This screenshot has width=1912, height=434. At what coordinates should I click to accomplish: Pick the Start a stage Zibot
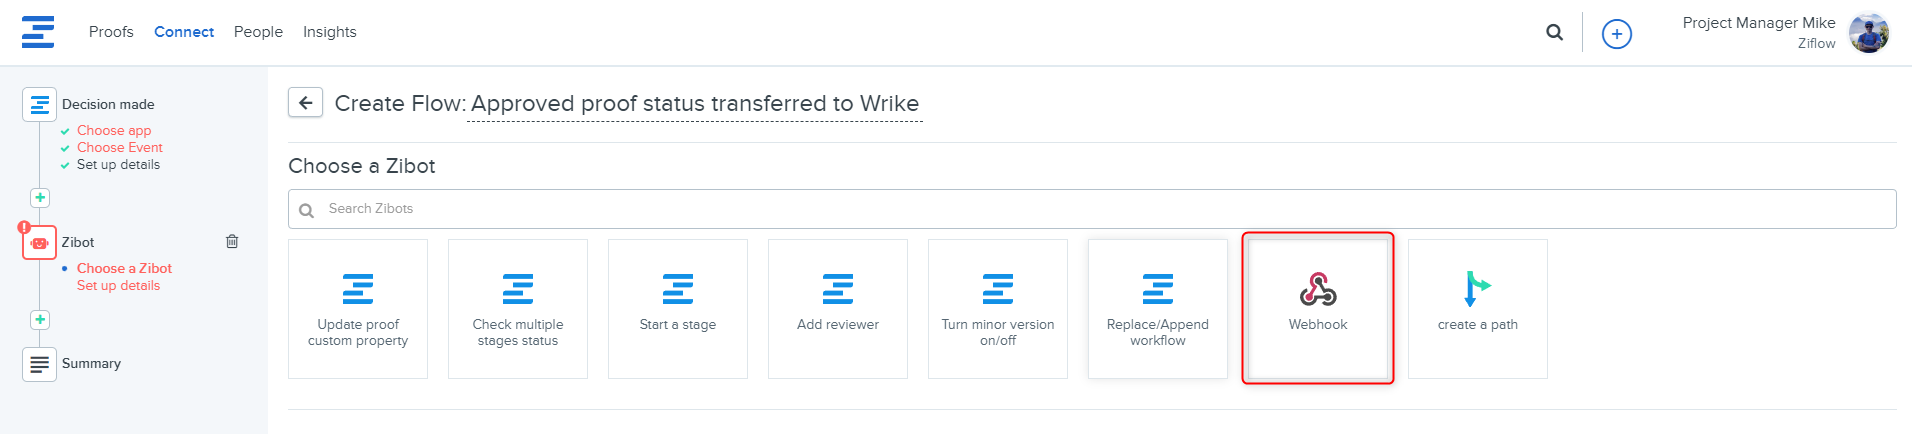[x=678, y=308]
